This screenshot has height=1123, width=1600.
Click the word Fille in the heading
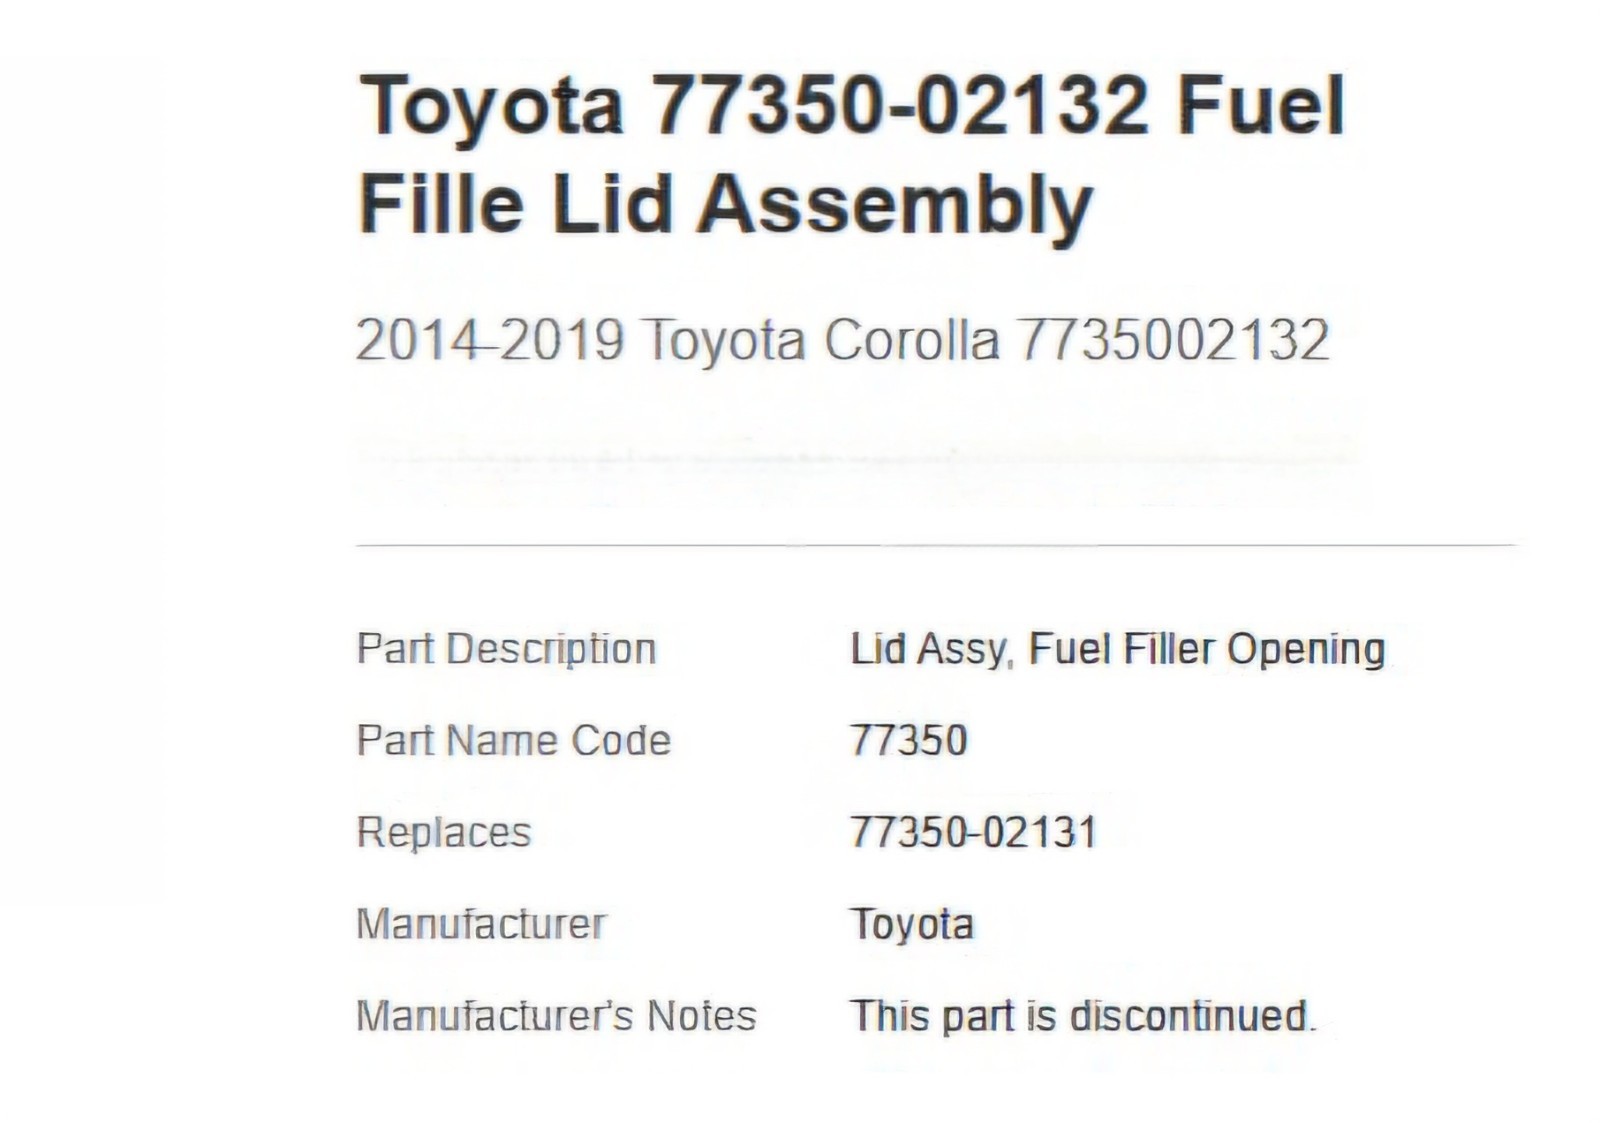[x=441, y=204]
